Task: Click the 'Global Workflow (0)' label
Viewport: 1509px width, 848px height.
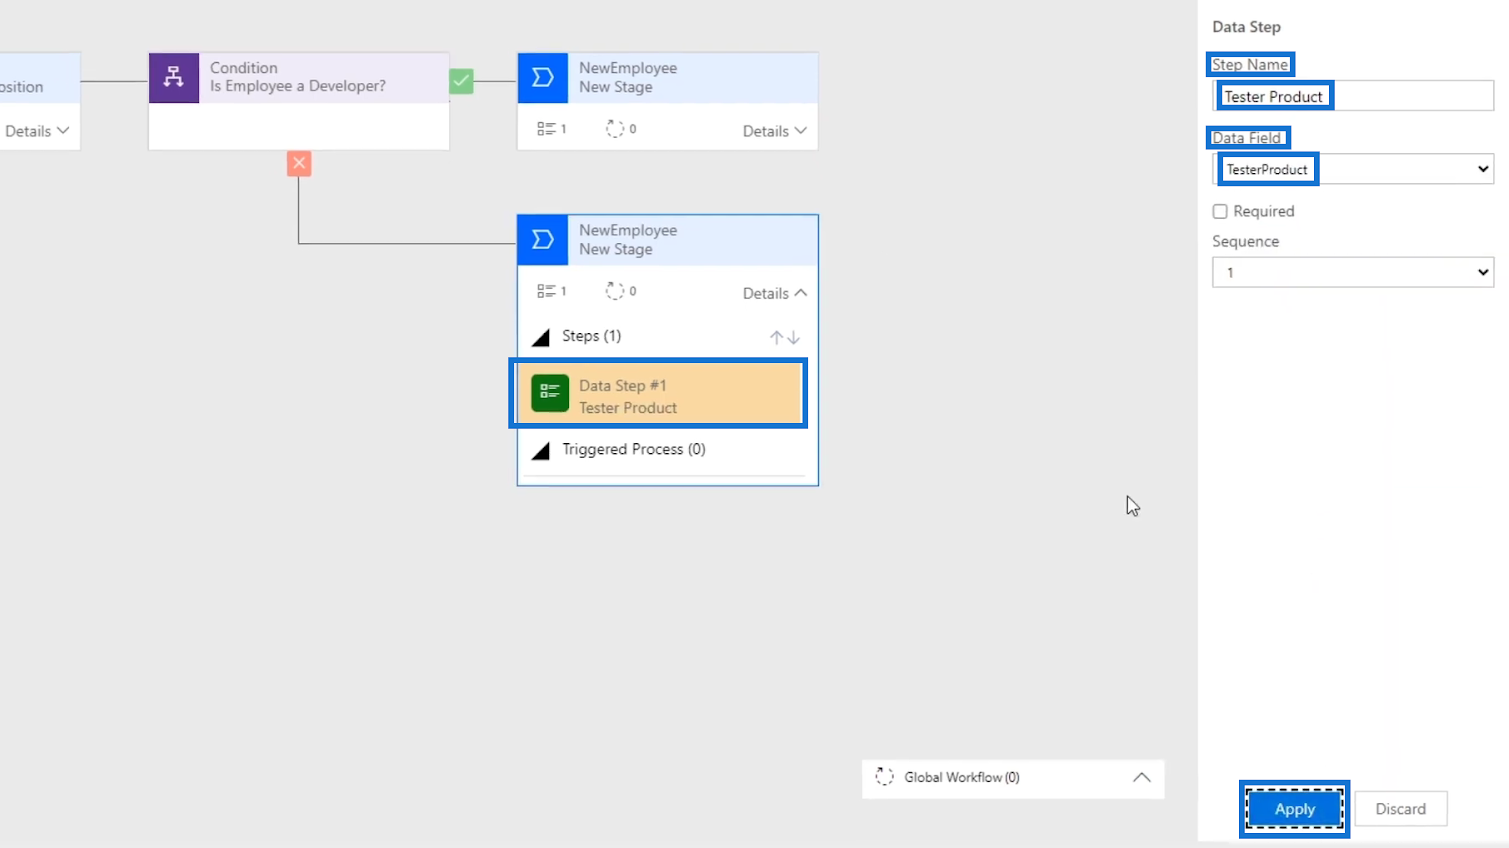Action: click(962, 777)
